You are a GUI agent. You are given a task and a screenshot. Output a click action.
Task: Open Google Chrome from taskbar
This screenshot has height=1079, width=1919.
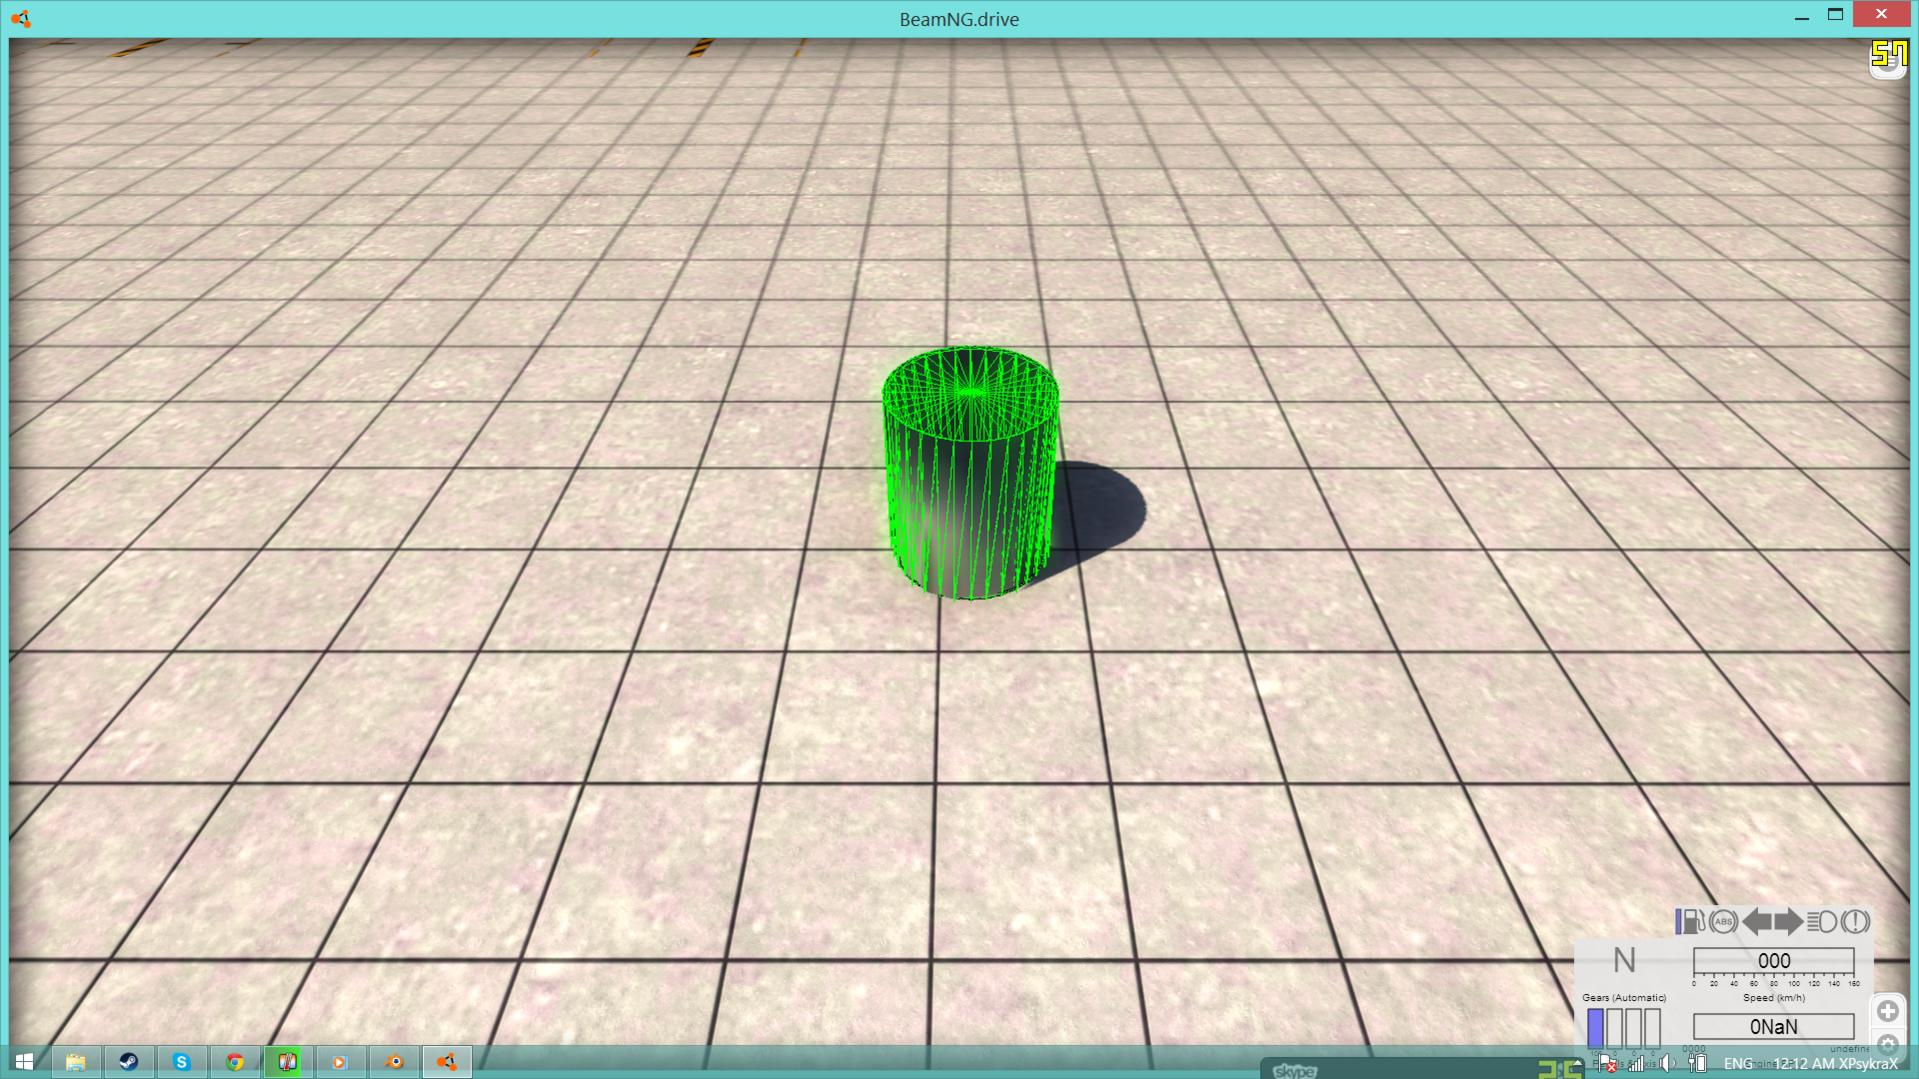[x=235, y=1062]
